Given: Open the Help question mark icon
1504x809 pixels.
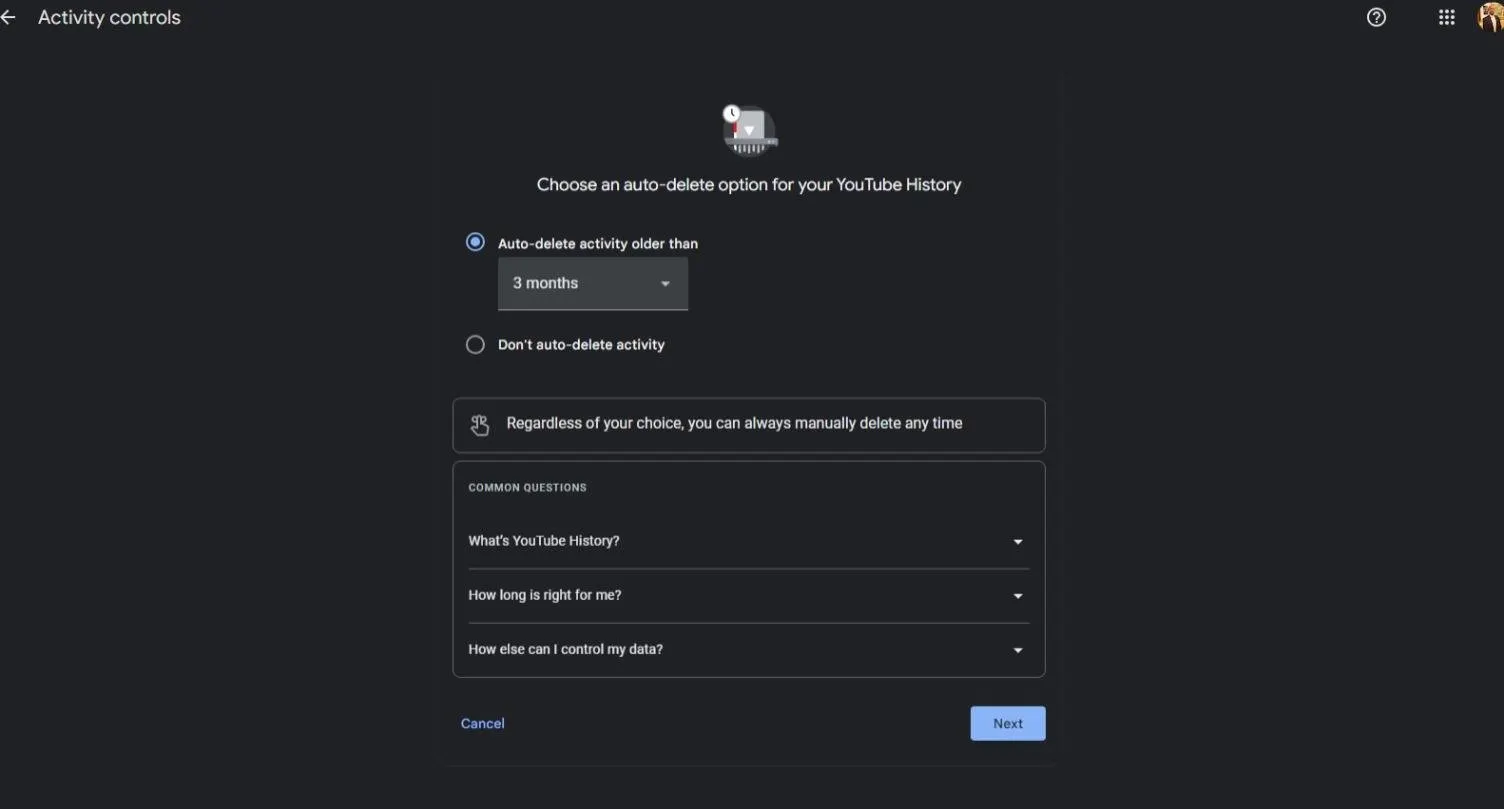Looking at the screenshot, I should coord(1376,17).
